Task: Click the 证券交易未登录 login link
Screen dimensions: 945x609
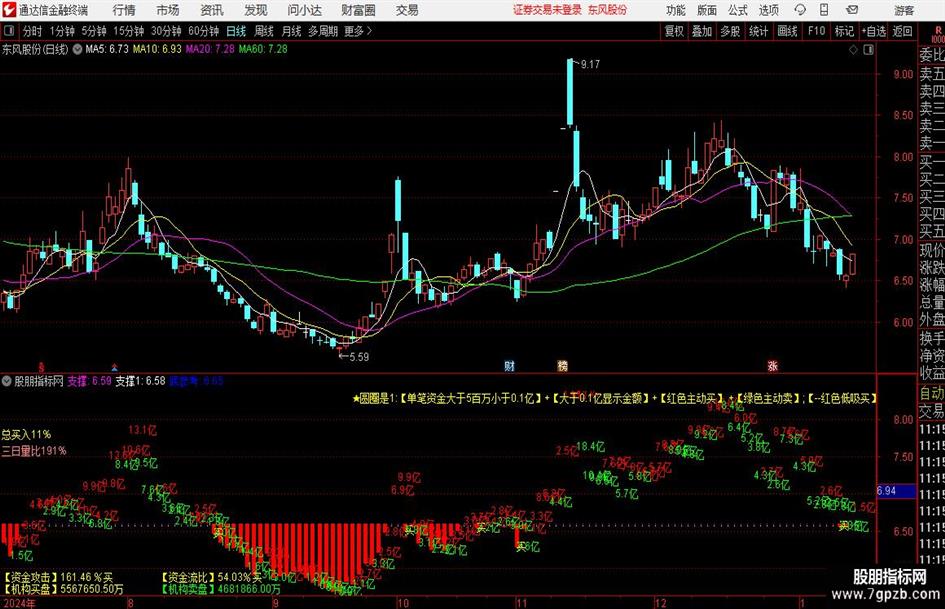Action: [547, 10]
